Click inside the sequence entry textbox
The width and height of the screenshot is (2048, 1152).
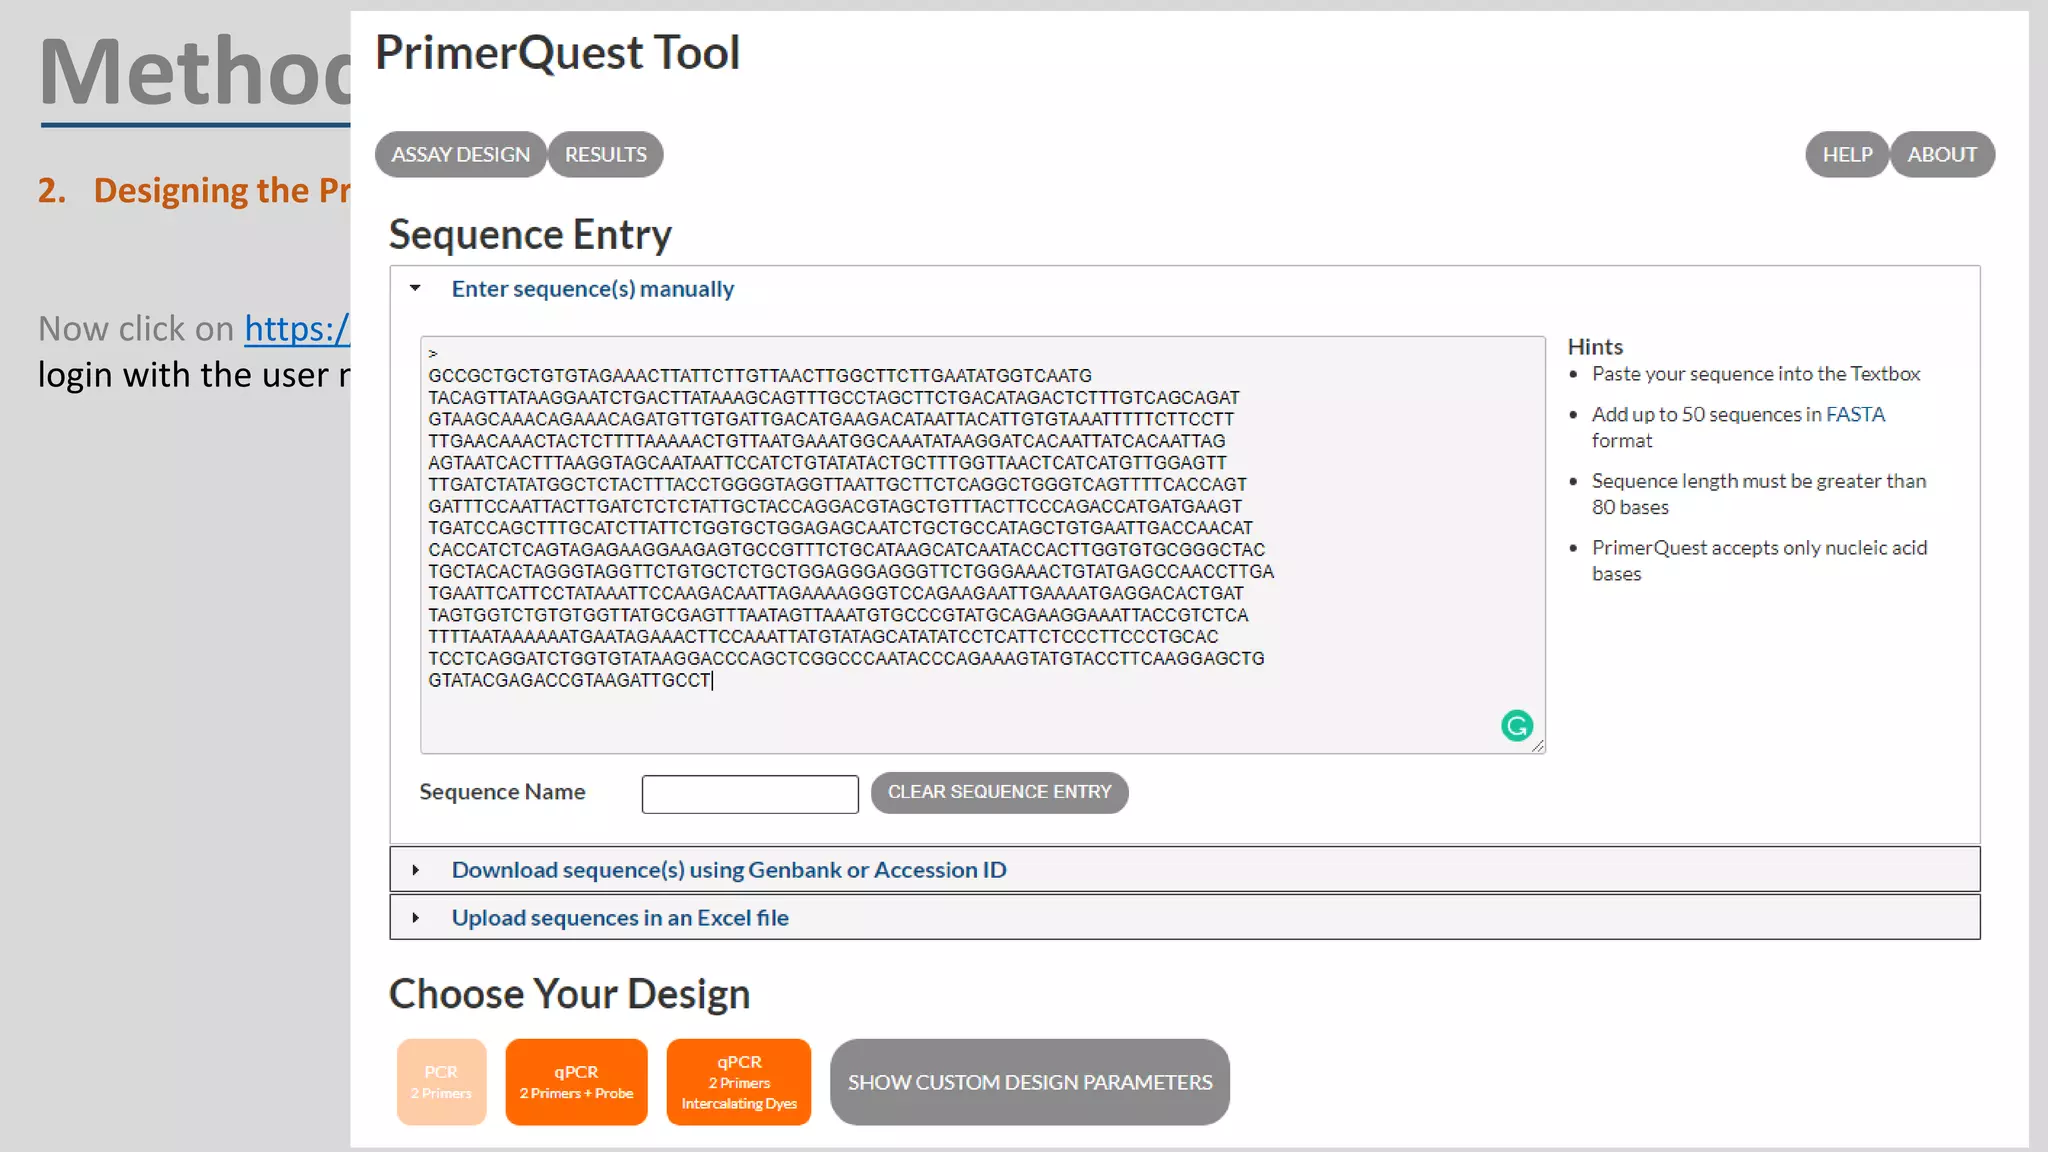983,545
